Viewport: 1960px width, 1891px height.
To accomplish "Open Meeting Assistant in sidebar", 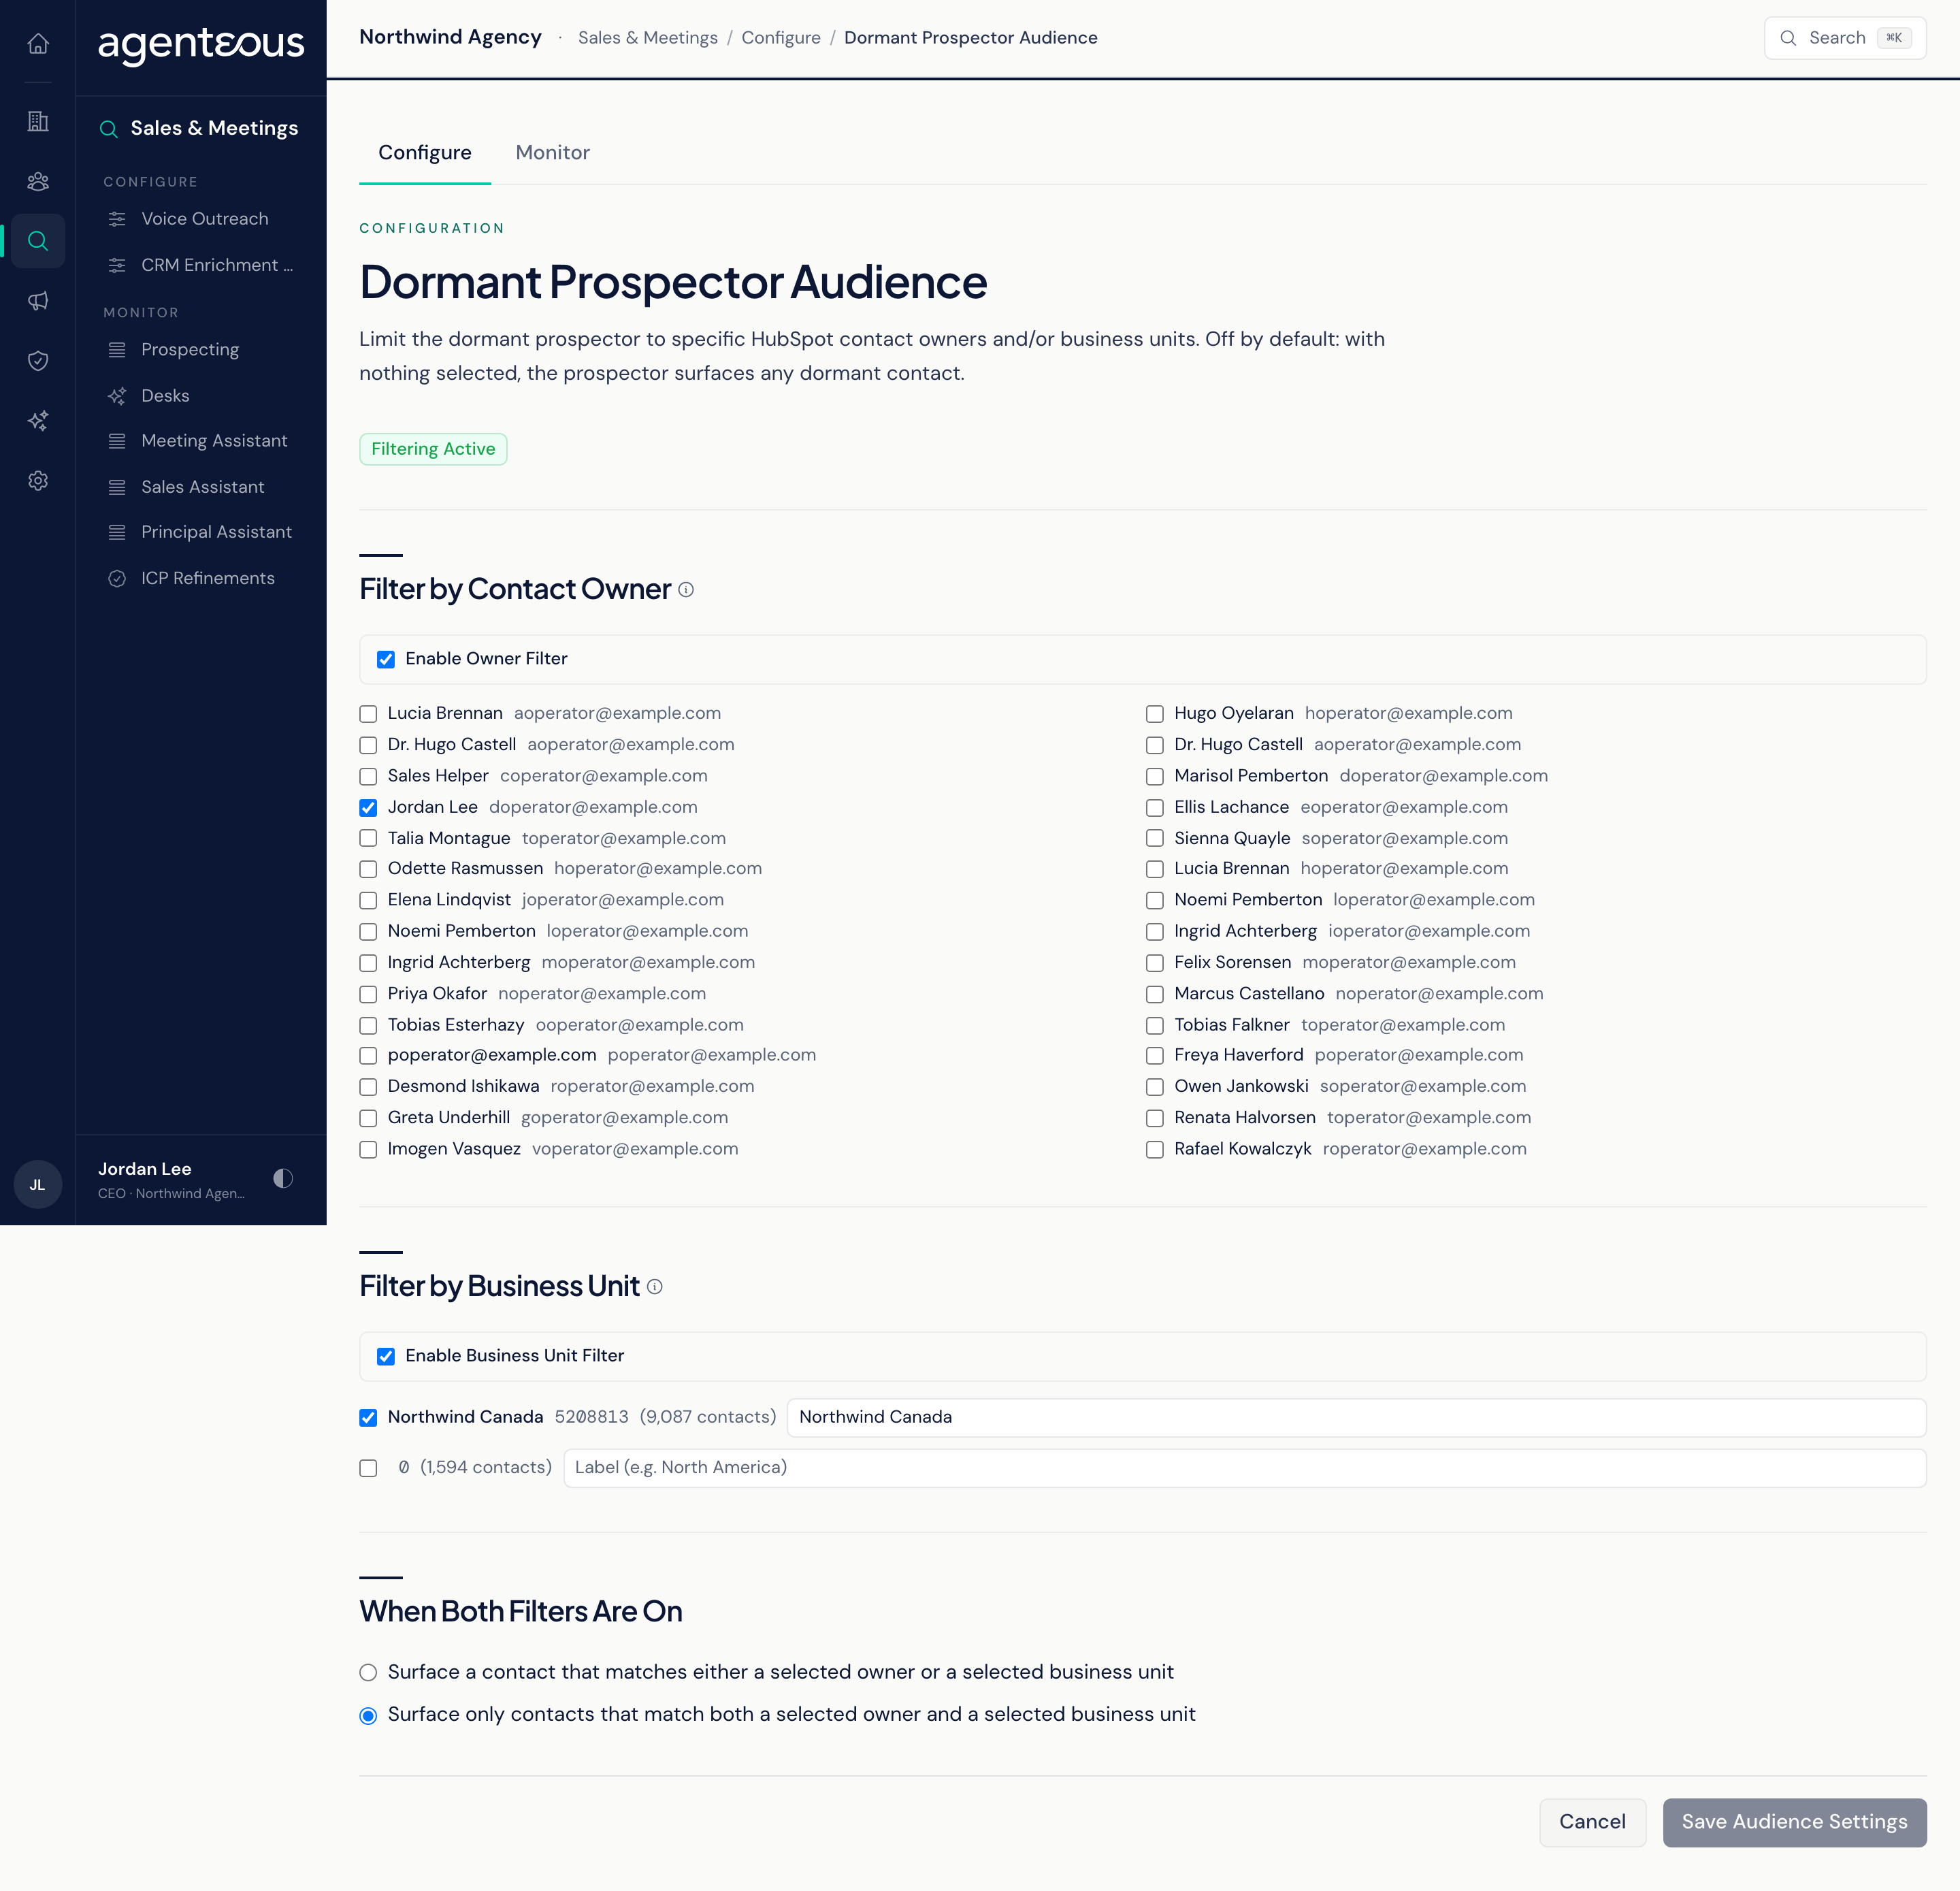I will (204, 441).
